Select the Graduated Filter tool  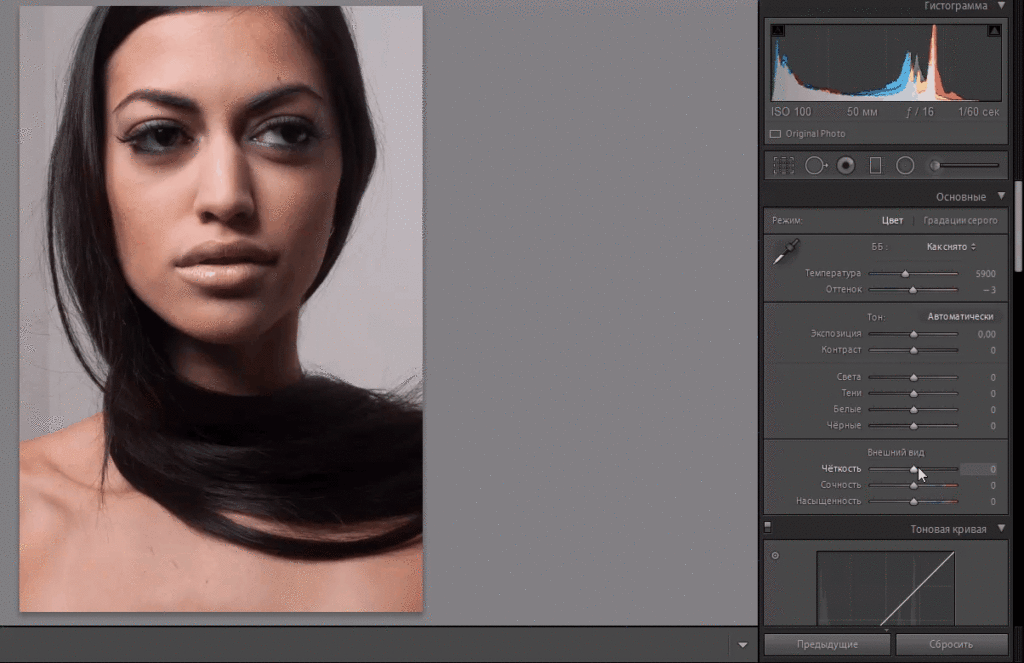(x=876, y=166)
